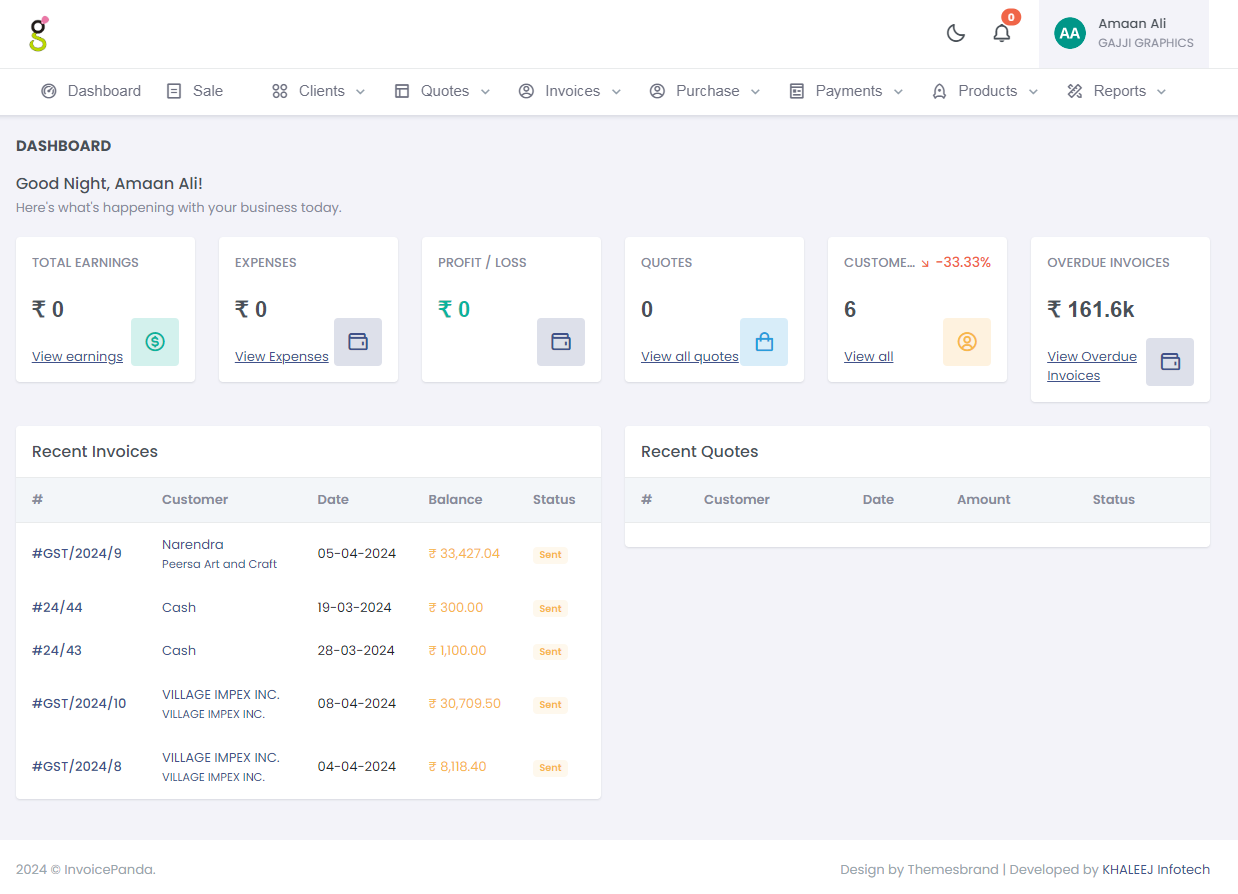
Task: Click the green dollar icon in Total Earnings
Action: click(x=155, y=342)
